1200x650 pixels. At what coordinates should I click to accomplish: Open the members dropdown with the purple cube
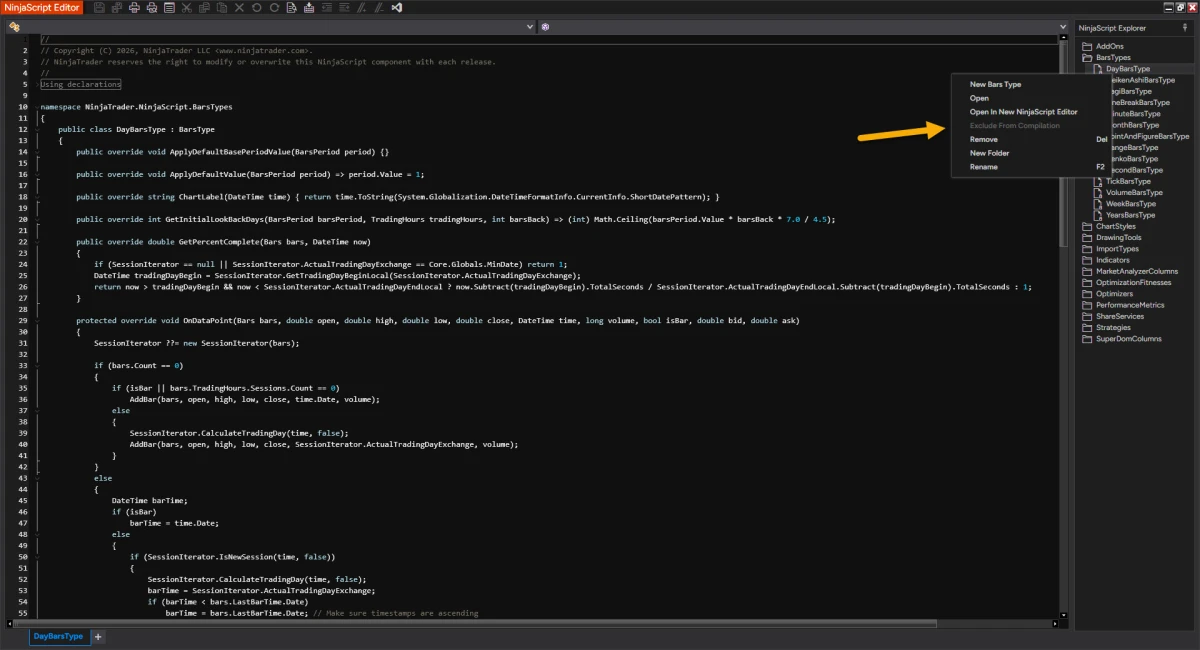point(803,27)
